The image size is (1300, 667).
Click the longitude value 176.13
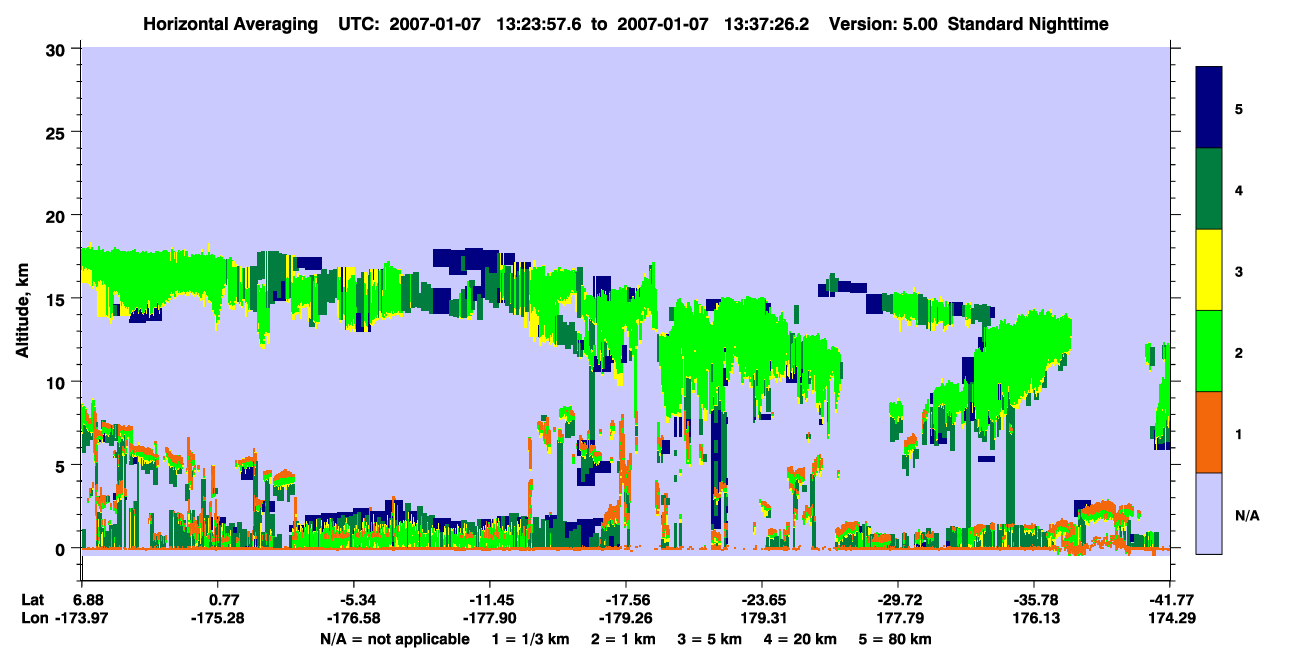[x=1034, y=618]
